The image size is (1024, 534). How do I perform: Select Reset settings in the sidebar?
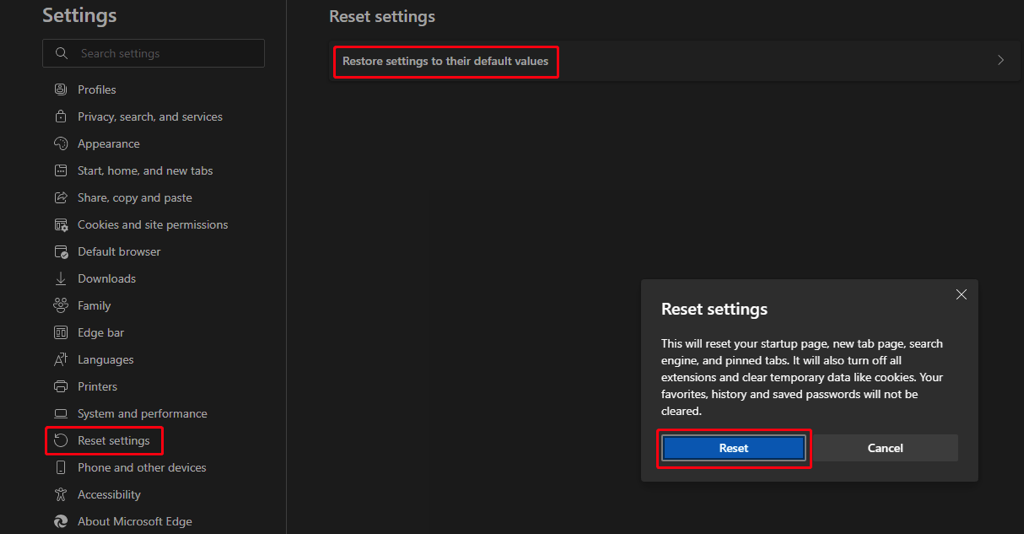[x=113, y=441]
